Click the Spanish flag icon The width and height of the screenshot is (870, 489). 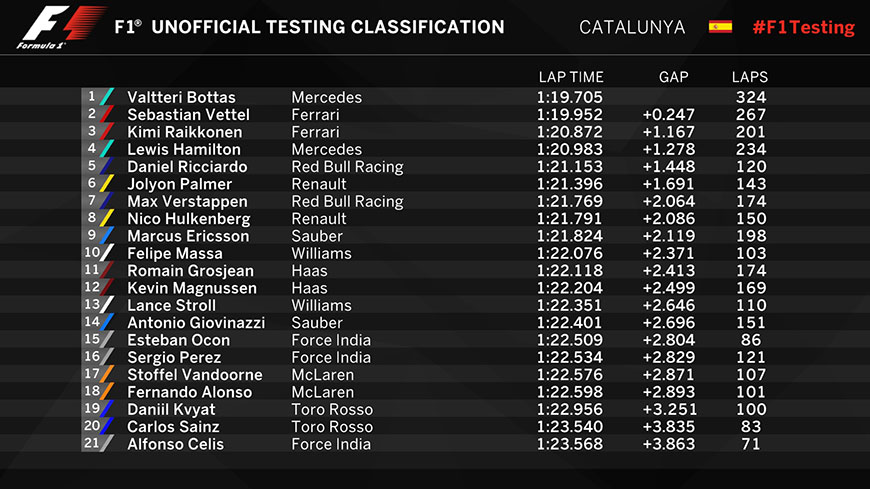(720, 27)
